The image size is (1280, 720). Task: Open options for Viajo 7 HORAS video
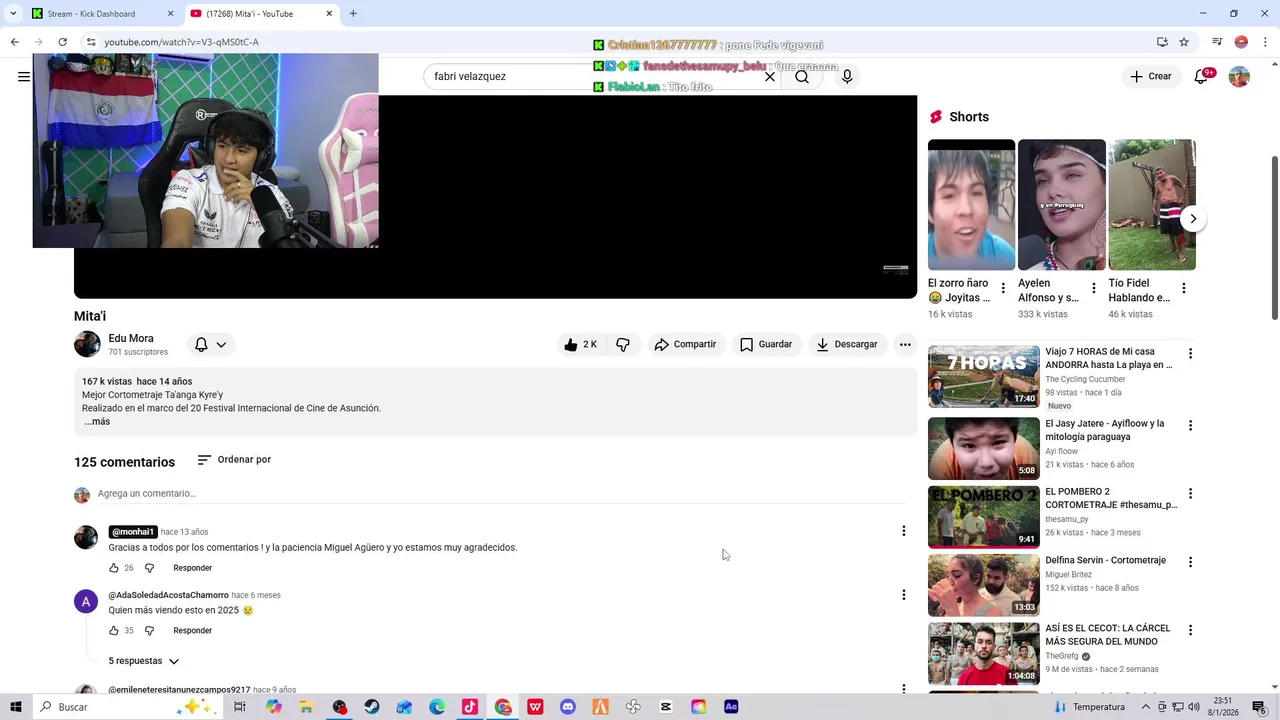click(x=1190, y=354)
